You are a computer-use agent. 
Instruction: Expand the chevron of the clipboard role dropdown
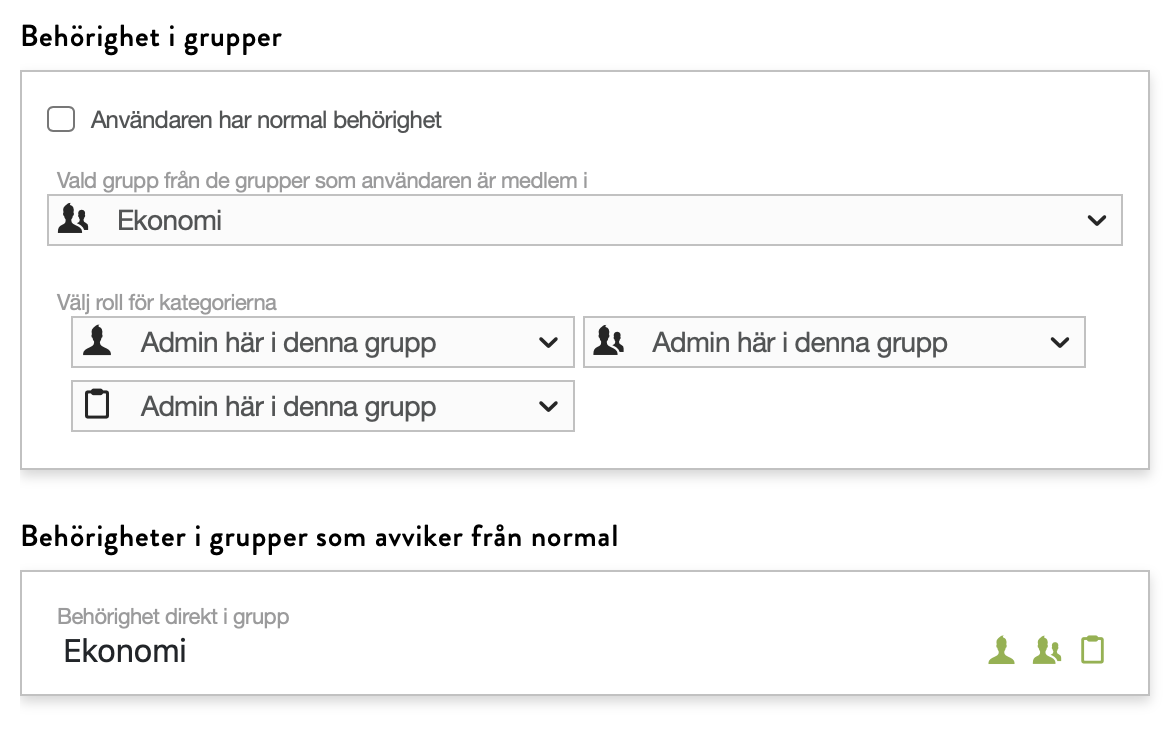tap(548, 407)
